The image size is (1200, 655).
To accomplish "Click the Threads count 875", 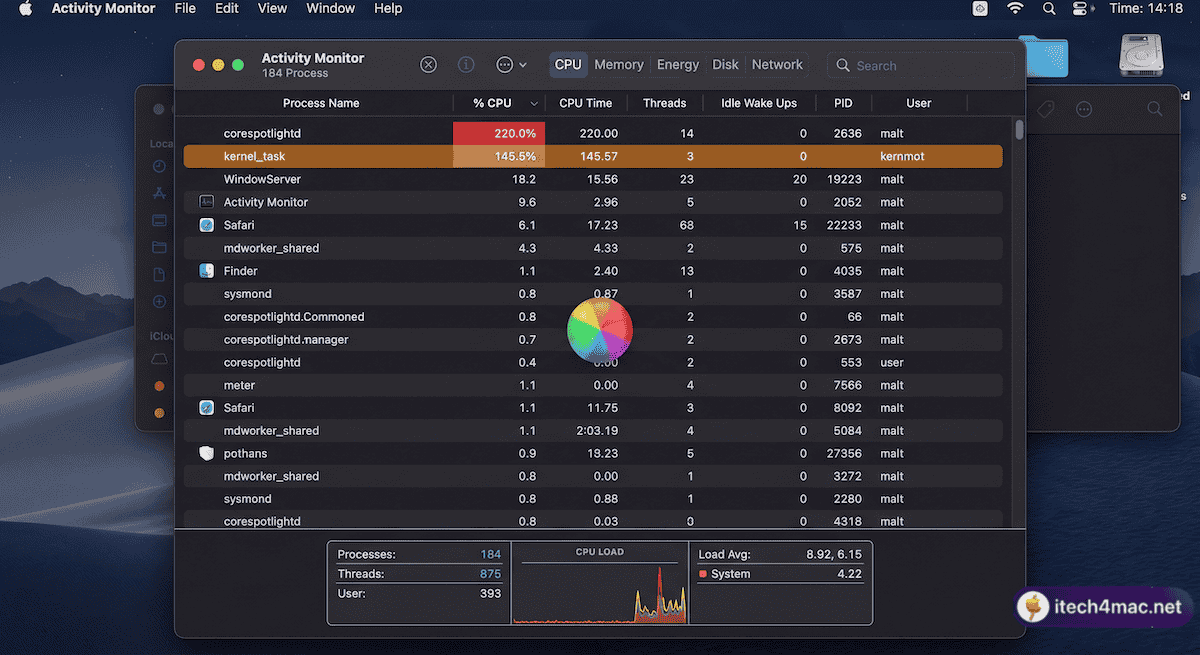I will point(490,574).
